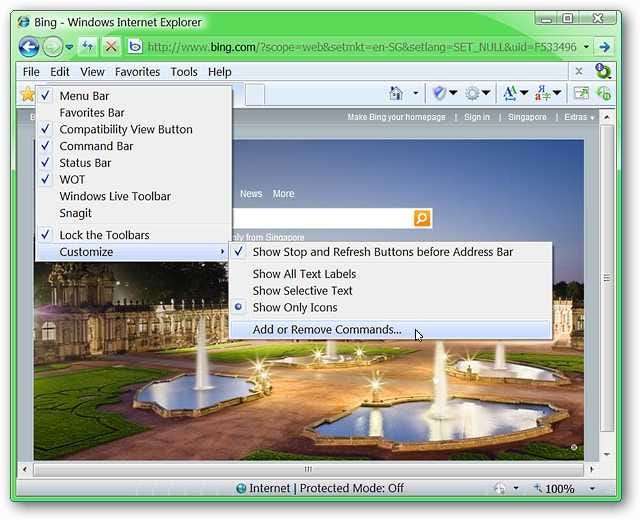Image resolution: width=640 pixels, height=520 pixels.
Task: Expand the address bar history dropdown
Action: (585, 46)
